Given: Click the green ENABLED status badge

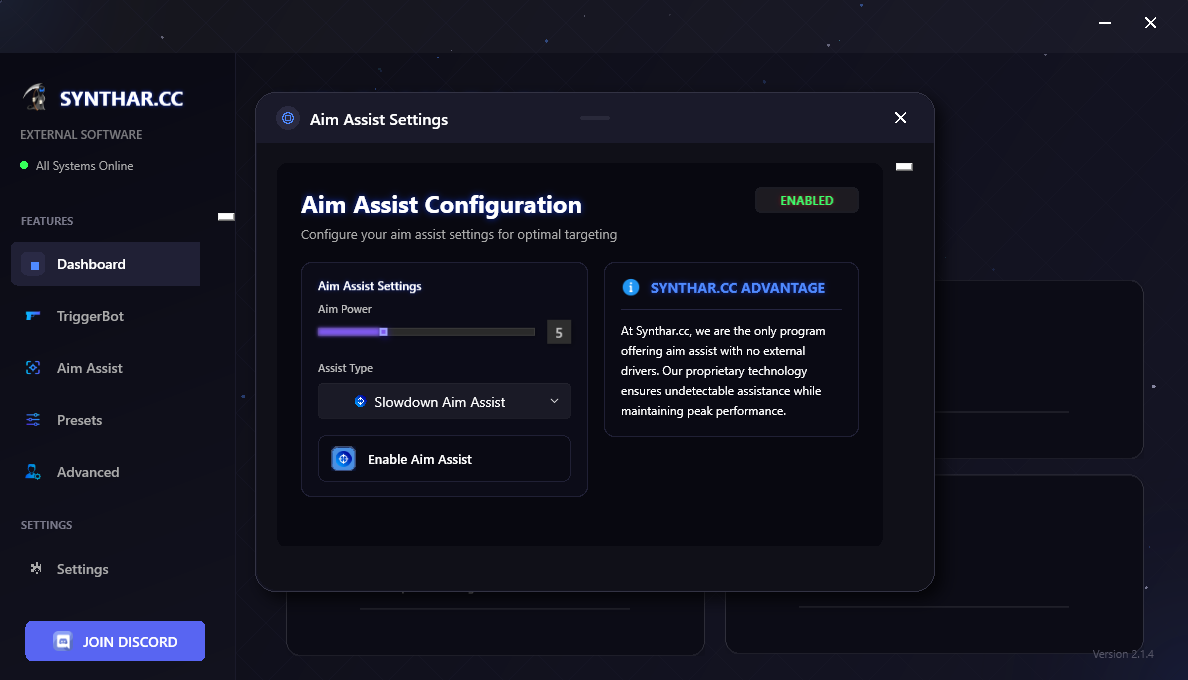Looking at the screenshot, I should (x=806, y=200).
